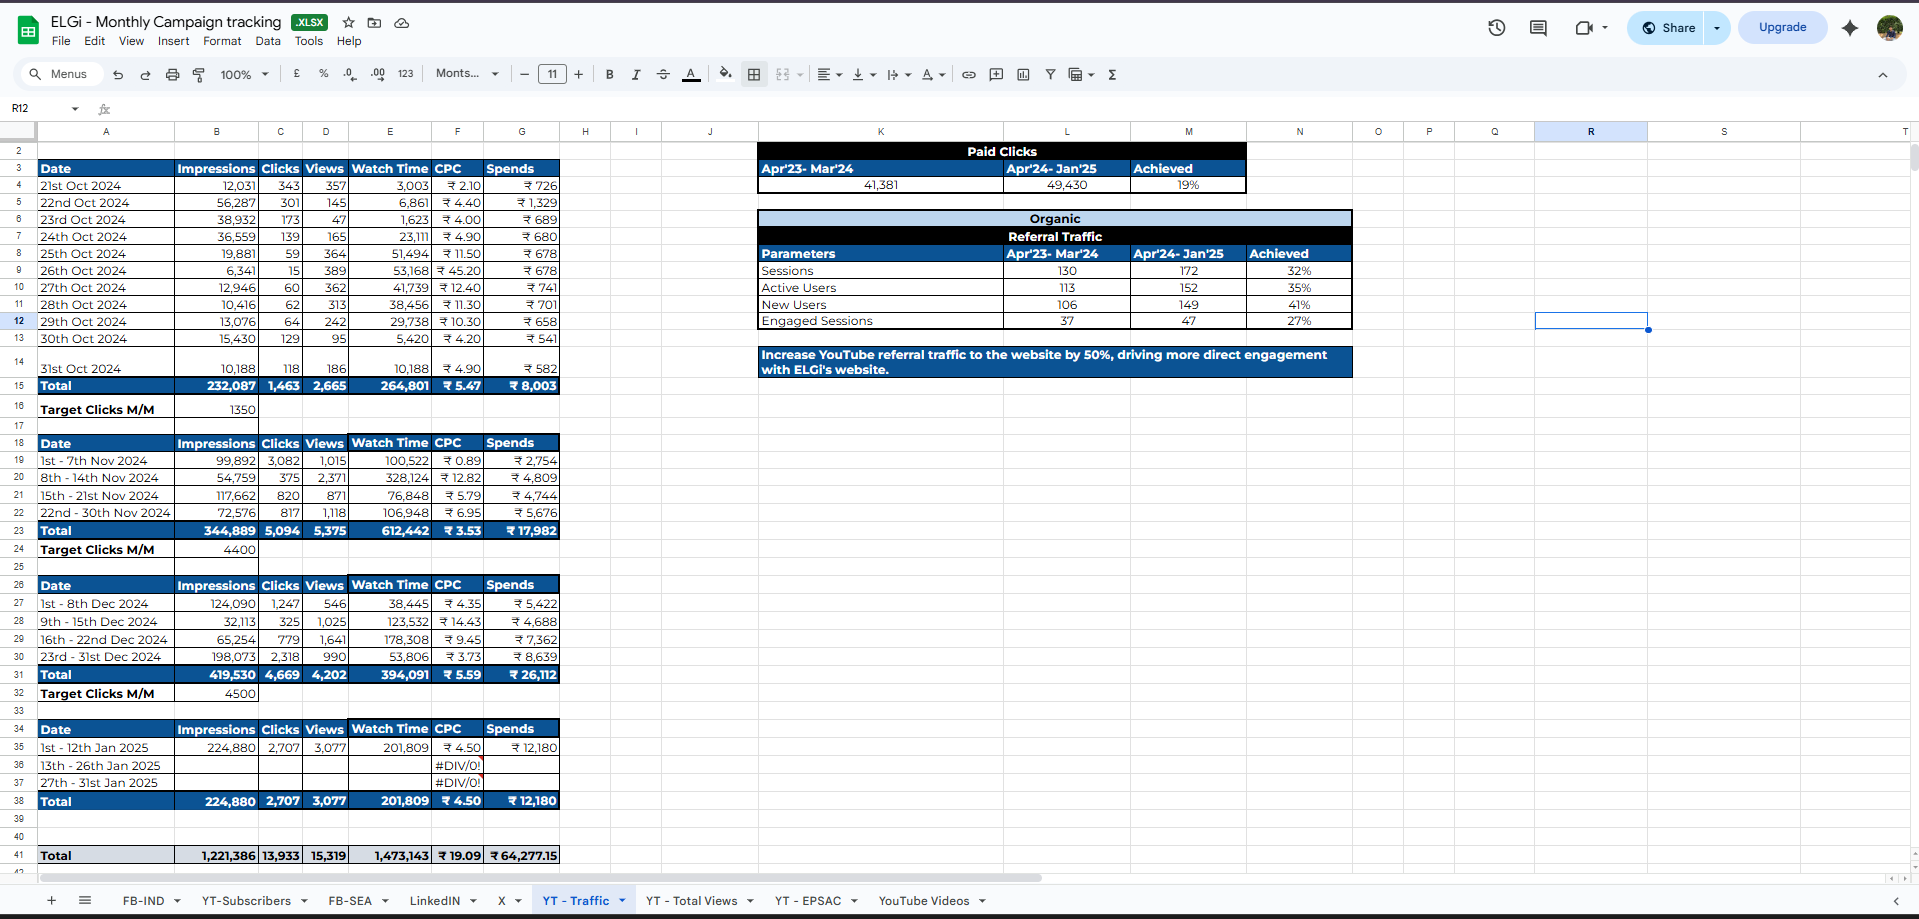Image resolution: width=1919 pixels, height=919 pixels.
Task: Open the zoom level 100% dropdown
Action: tap(245, 74)
